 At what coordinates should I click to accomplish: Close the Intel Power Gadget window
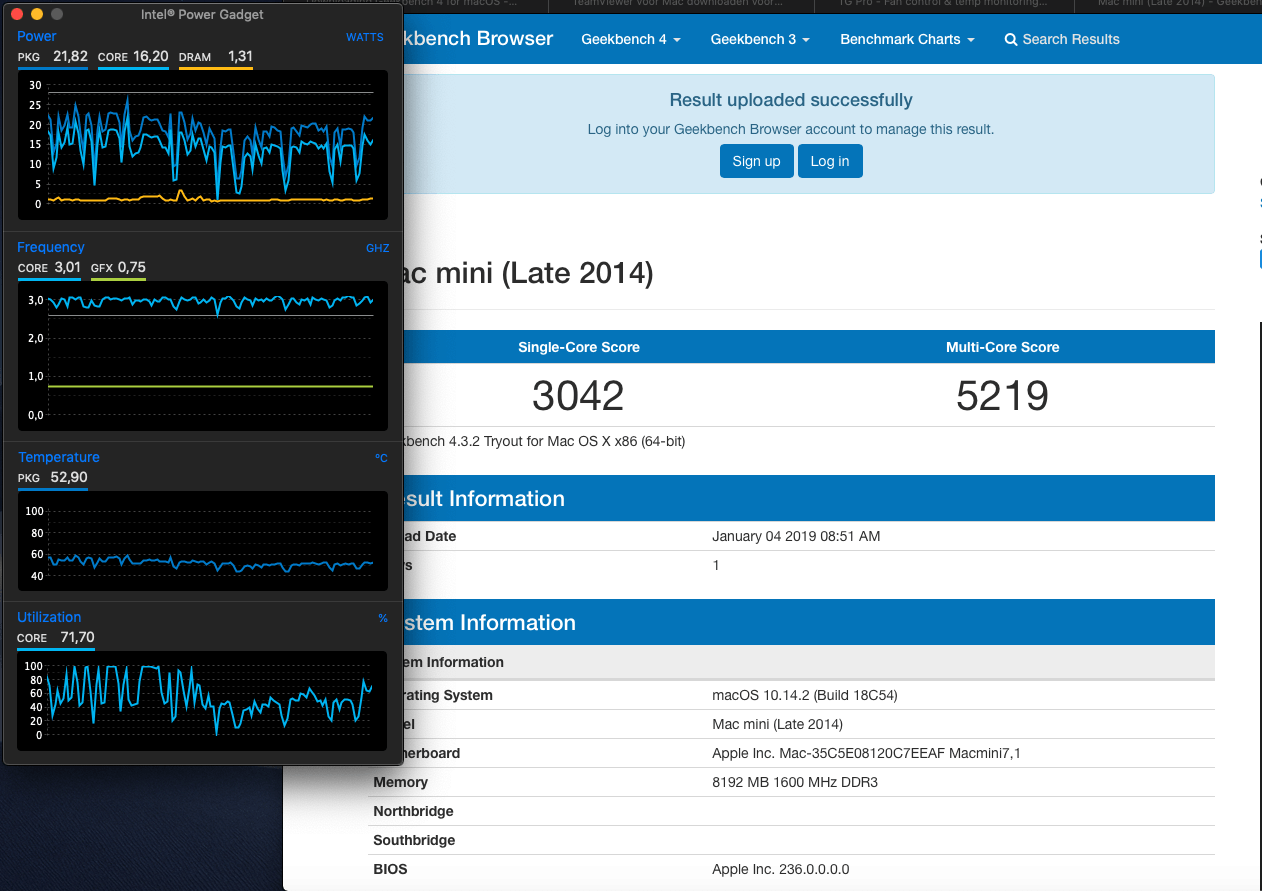[x=16, y=15]
